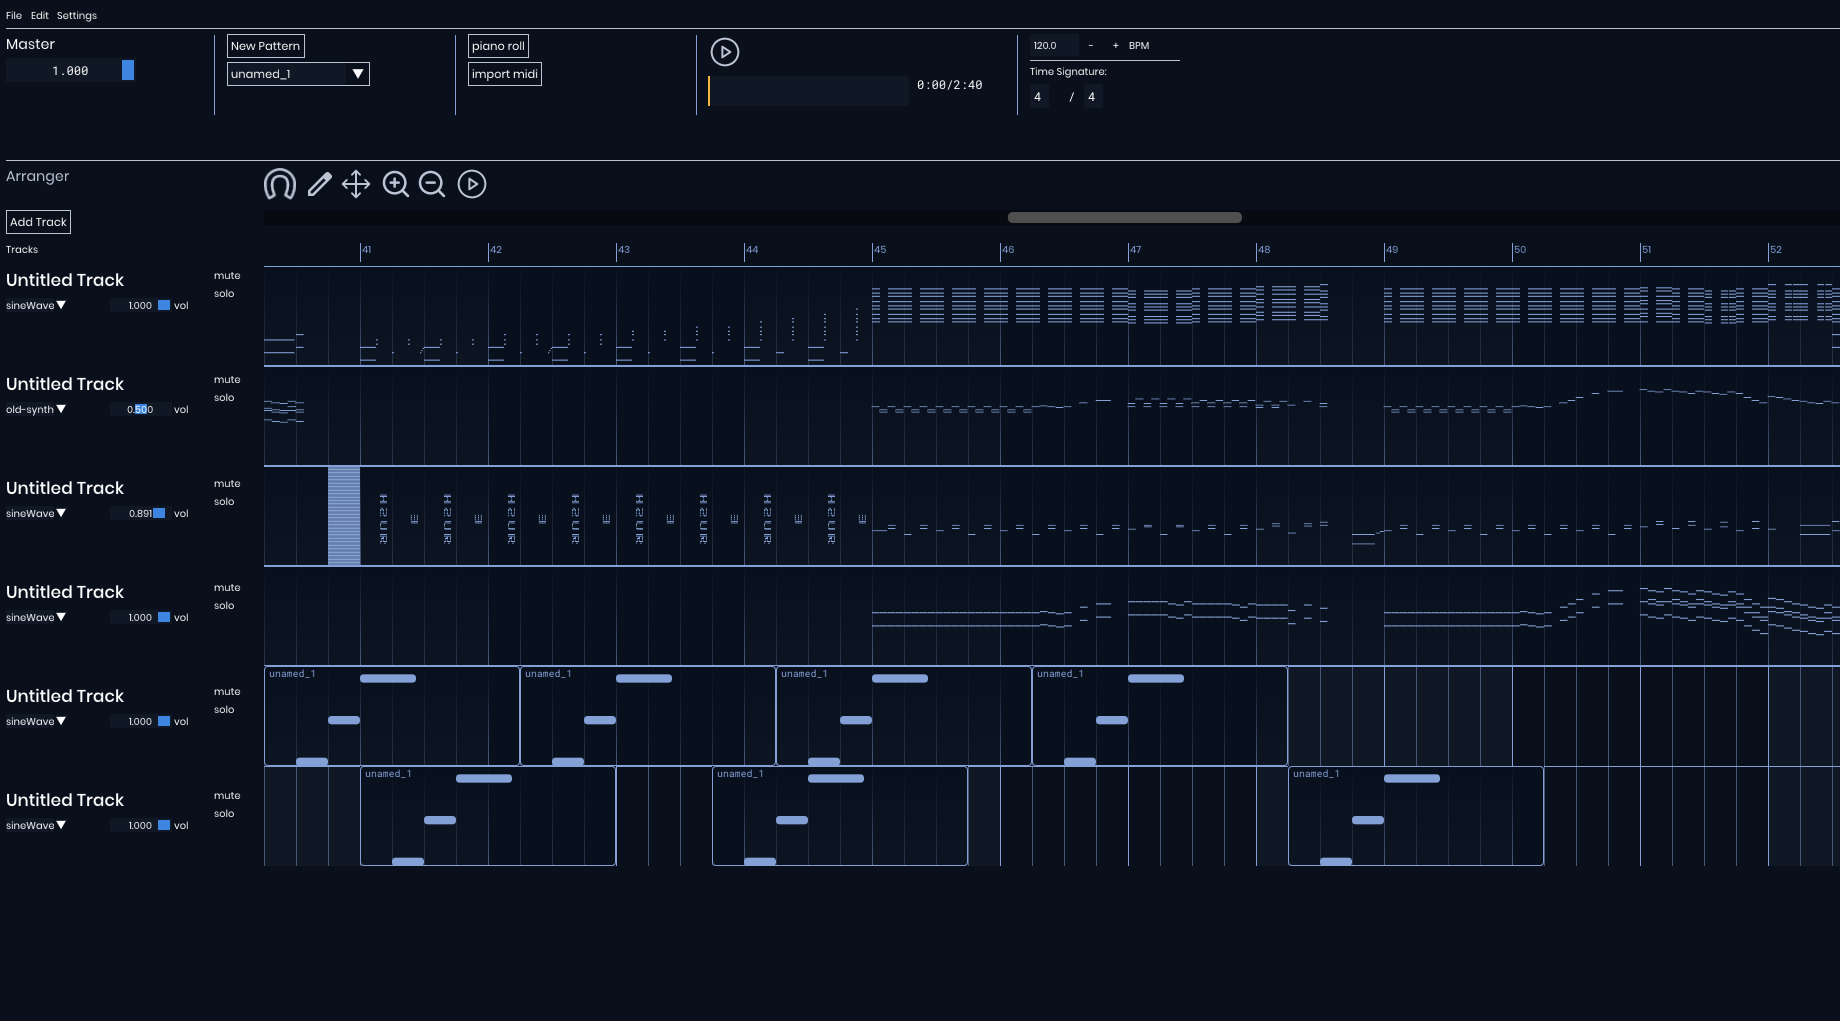Click the import midi button
Image resolution: width=1840 pixels, height=1021 pixels.
(504, 73)
